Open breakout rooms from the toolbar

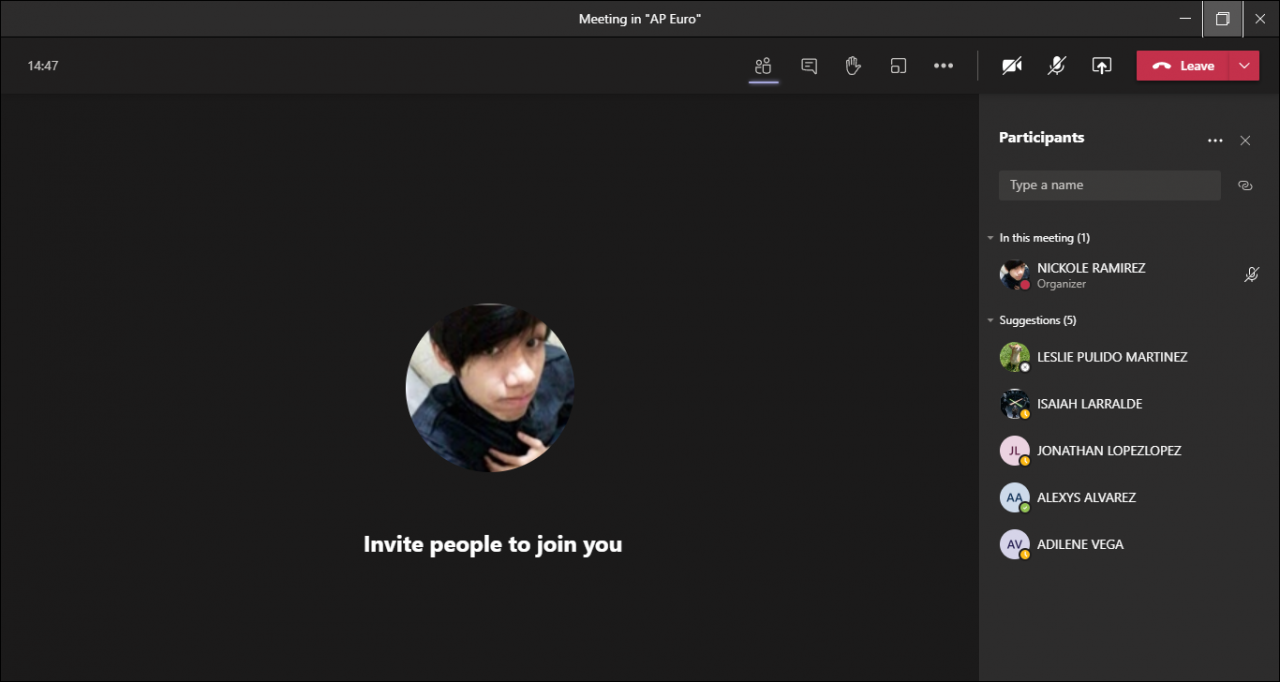click(898, 66)
